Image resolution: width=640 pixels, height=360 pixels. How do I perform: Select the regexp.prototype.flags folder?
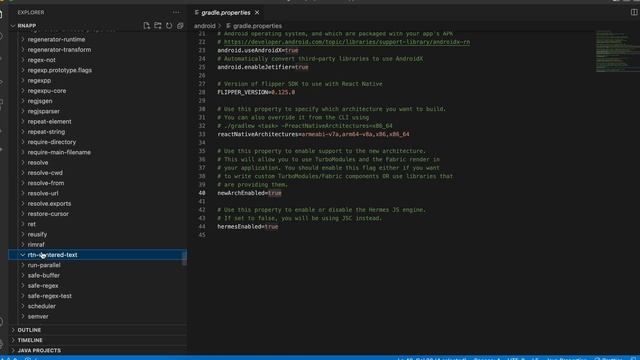pos(60,70)
